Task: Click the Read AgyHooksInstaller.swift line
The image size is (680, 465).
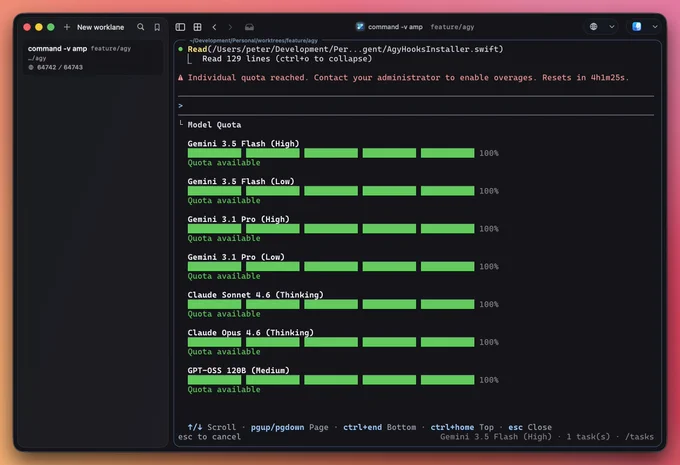Action: coord(345,49)
